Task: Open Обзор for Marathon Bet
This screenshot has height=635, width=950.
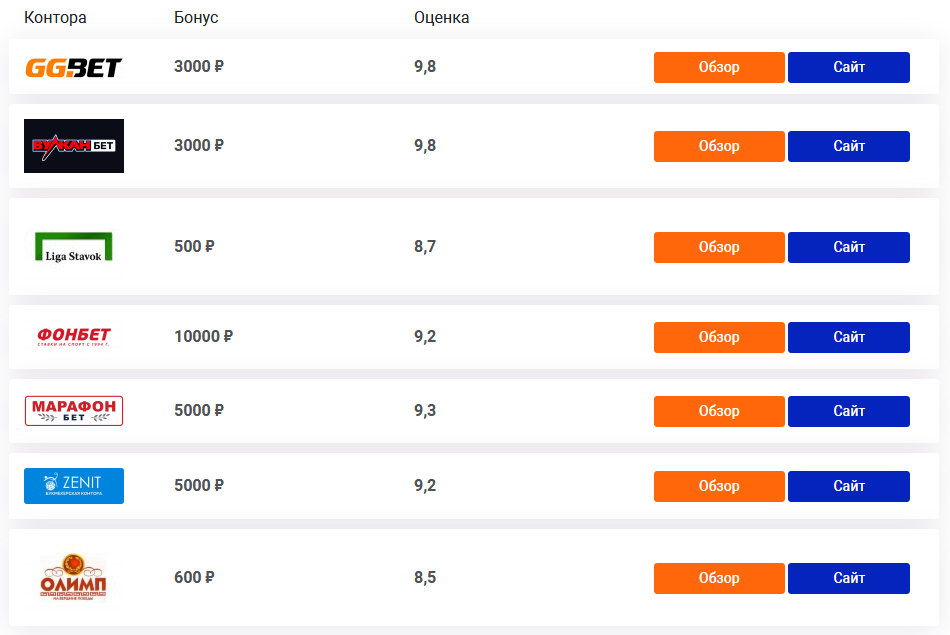Action: point(719,411)
